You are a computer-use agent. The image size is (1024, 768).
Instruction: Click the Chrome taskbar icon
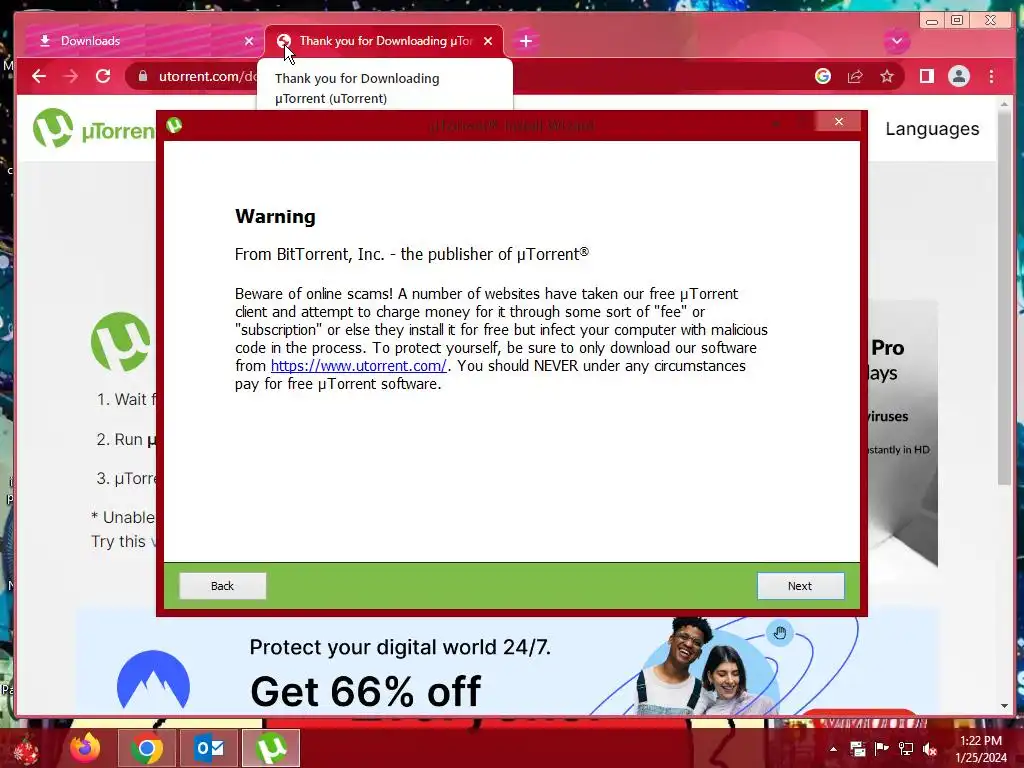[x=147, y=748]
